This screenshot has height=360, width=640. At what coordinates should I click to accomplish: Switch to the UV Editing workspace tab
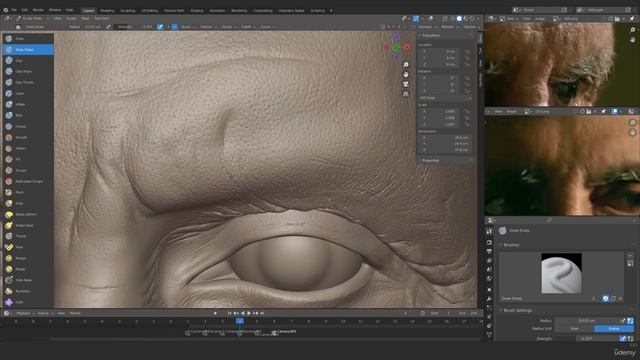[x=149, y=11]
